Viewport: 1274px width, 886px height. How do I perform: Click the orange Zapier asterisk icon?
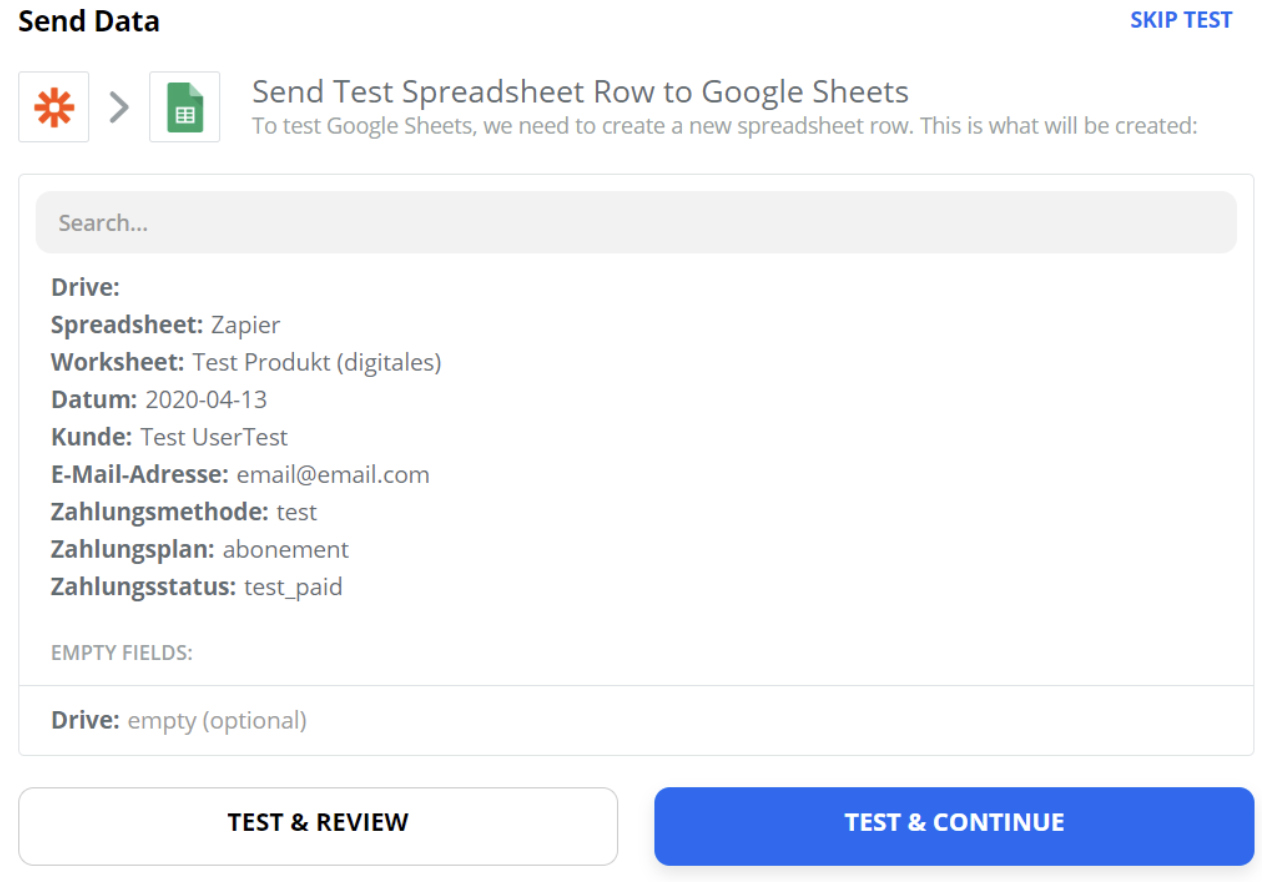54,107
